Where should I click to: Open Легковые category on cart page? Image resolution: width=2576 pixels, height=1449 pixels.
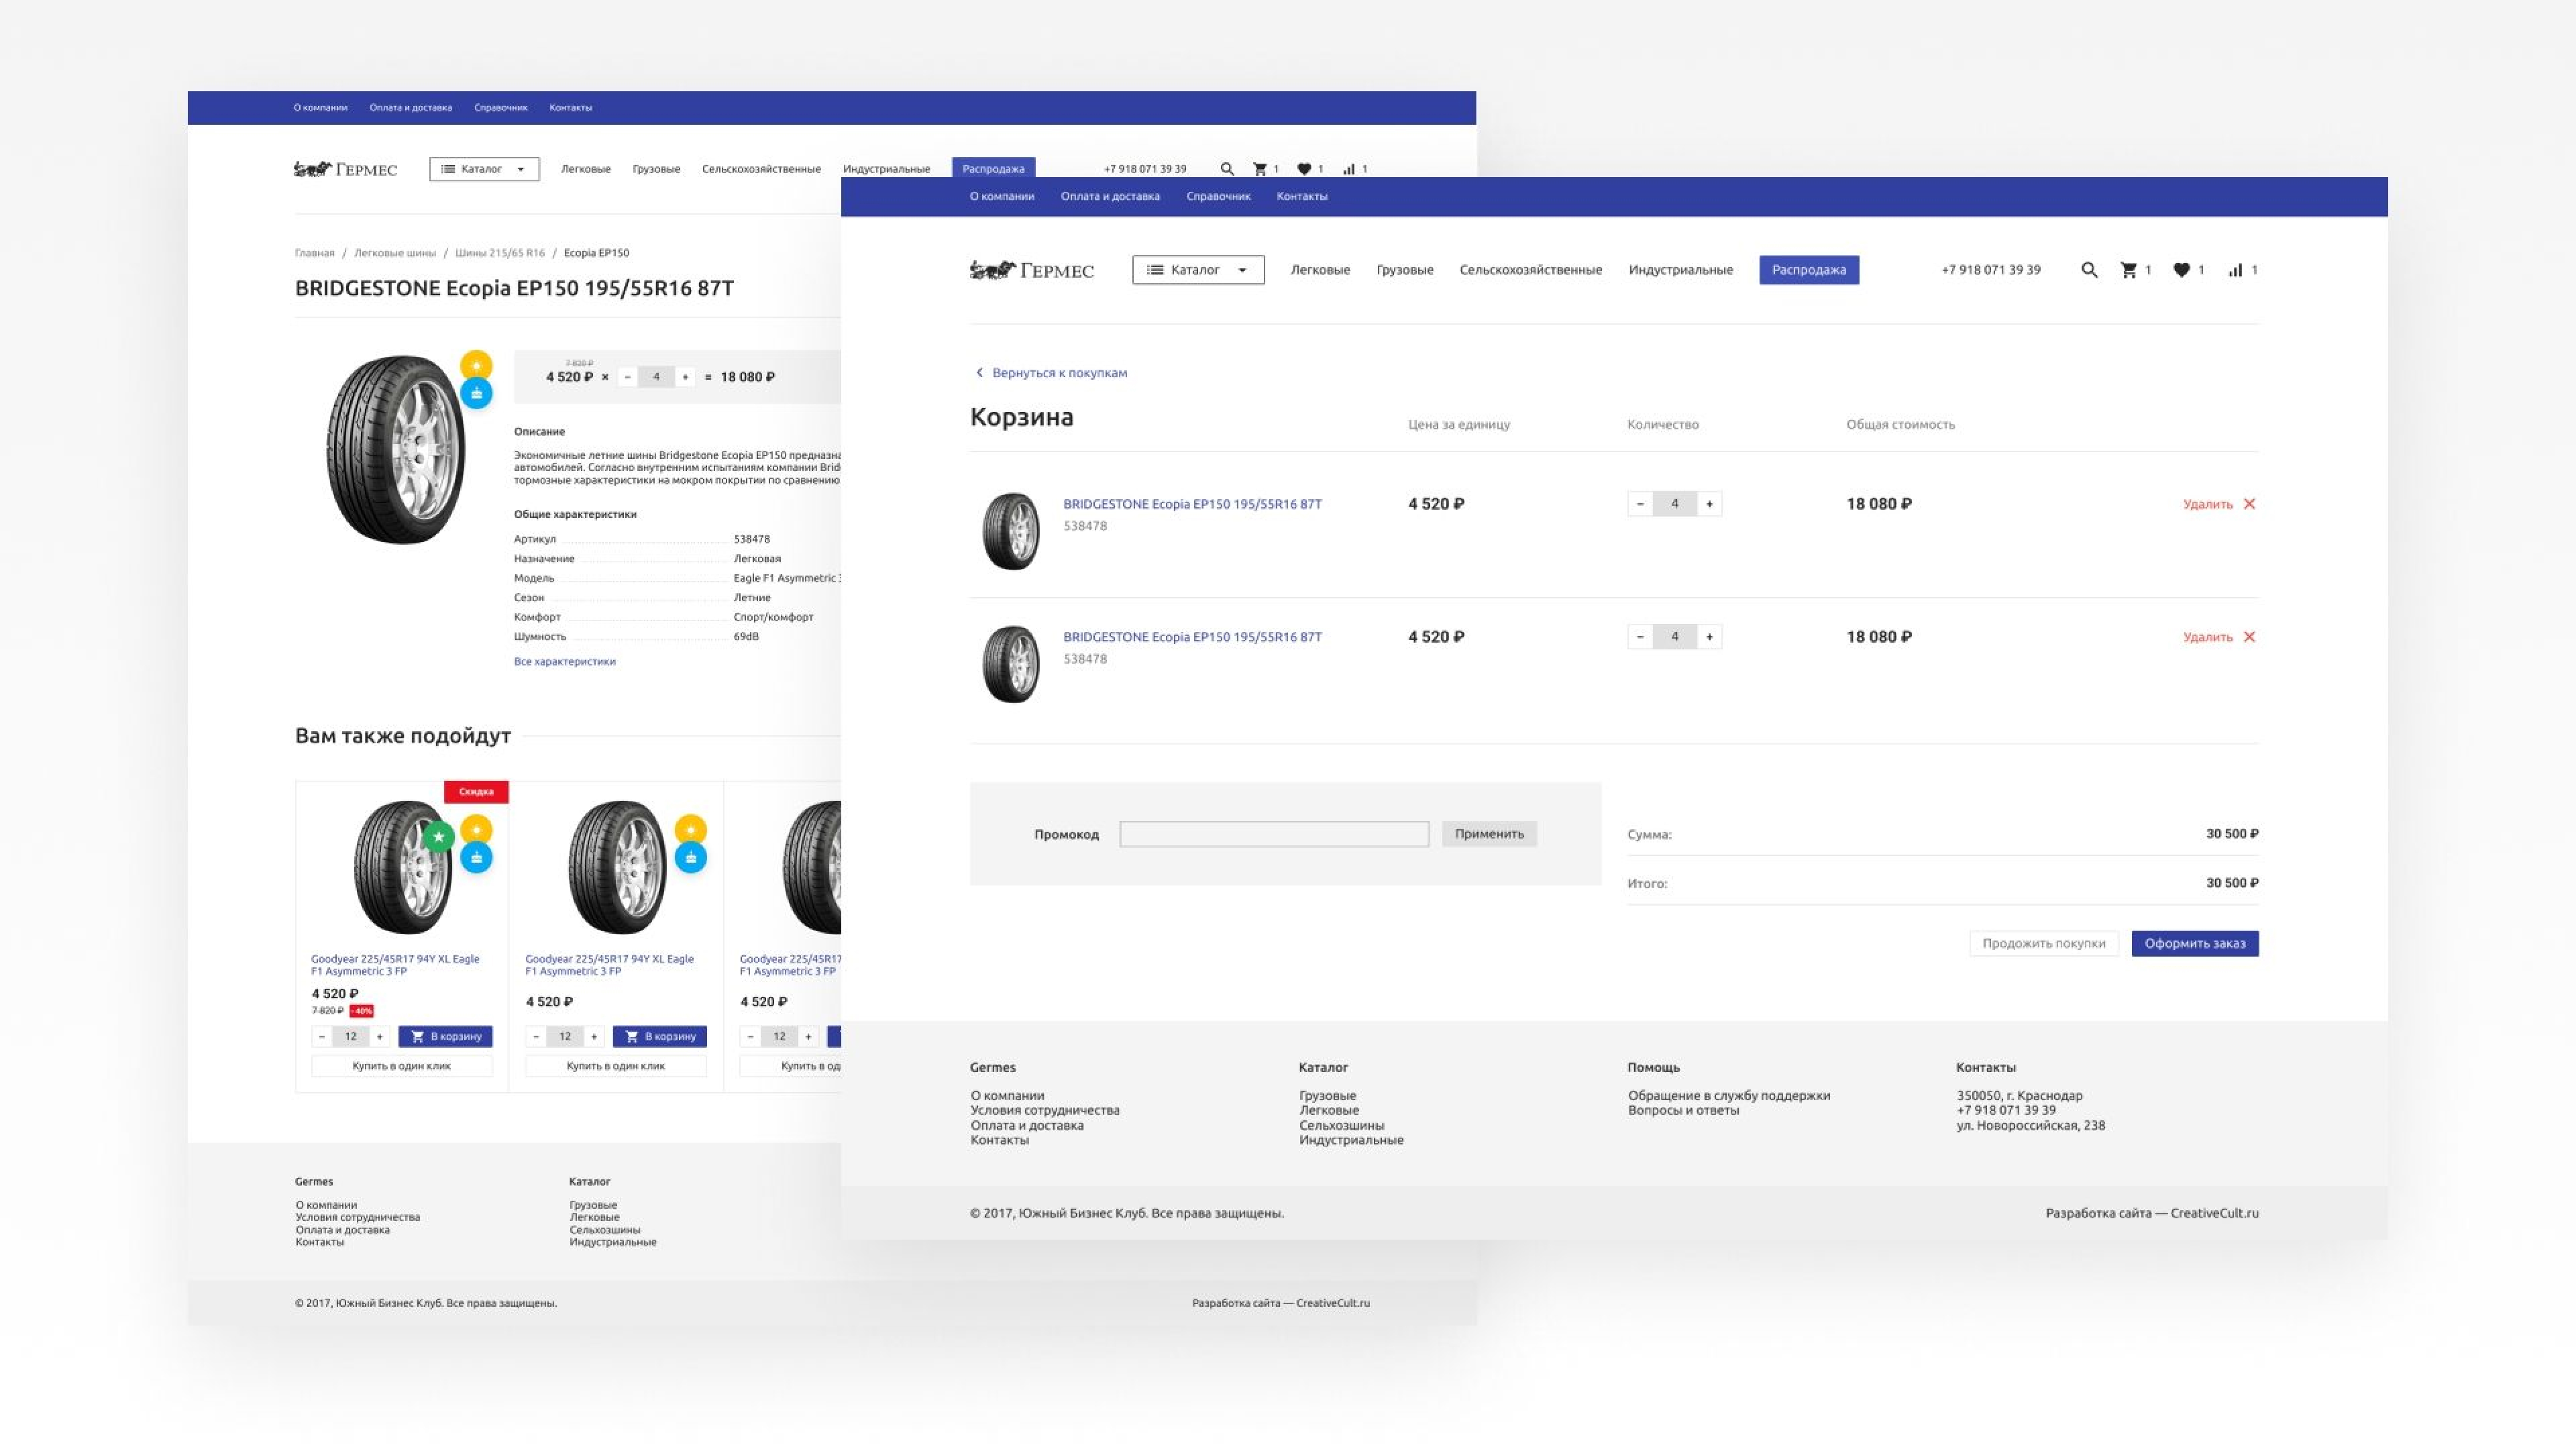1320,270
